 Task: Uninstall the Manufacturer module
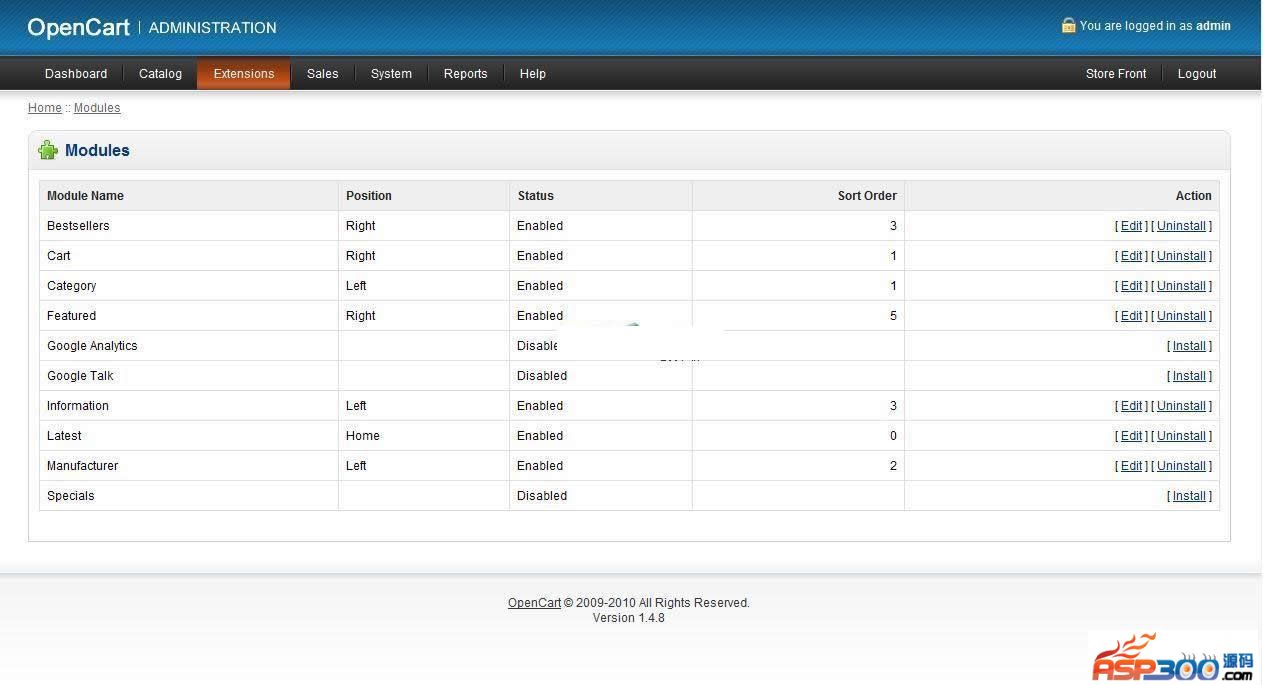tap(1181, 466)
